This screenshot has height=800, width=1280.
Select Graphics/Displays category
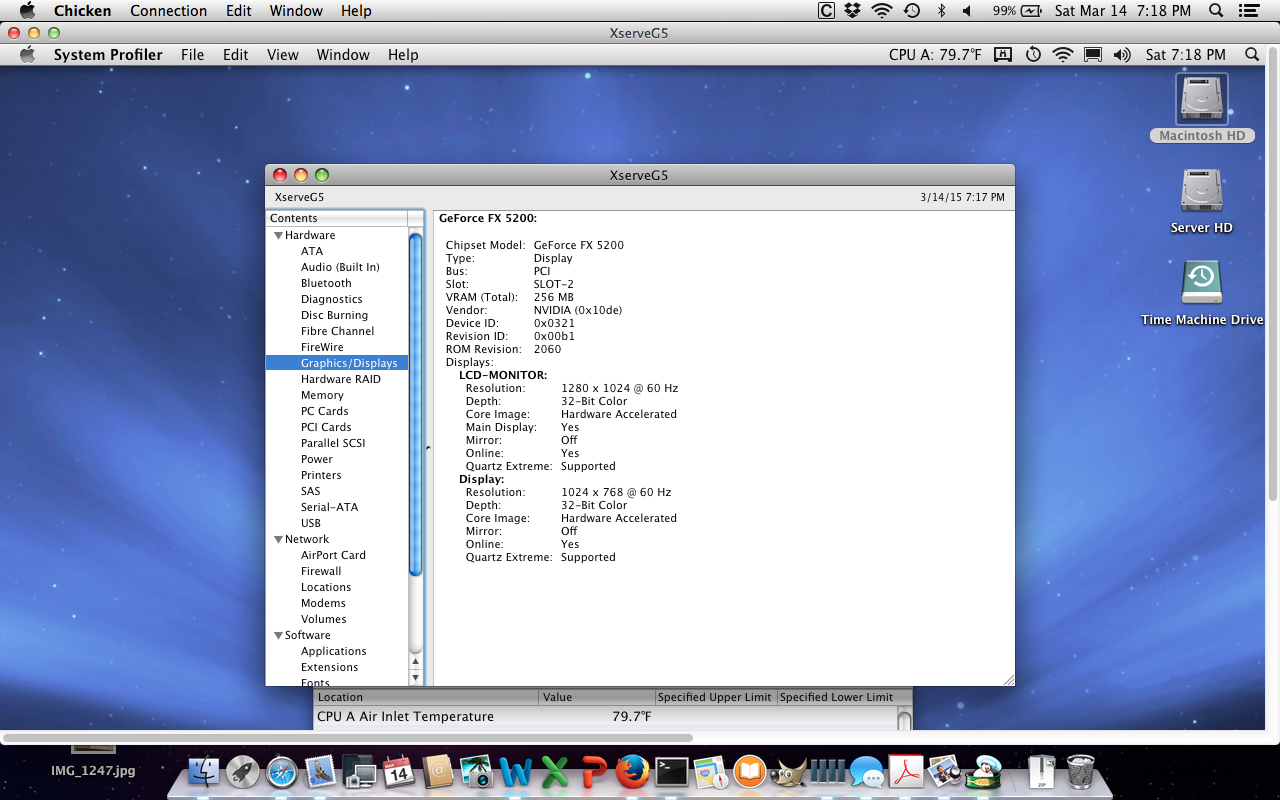click(x=337, y=363)
